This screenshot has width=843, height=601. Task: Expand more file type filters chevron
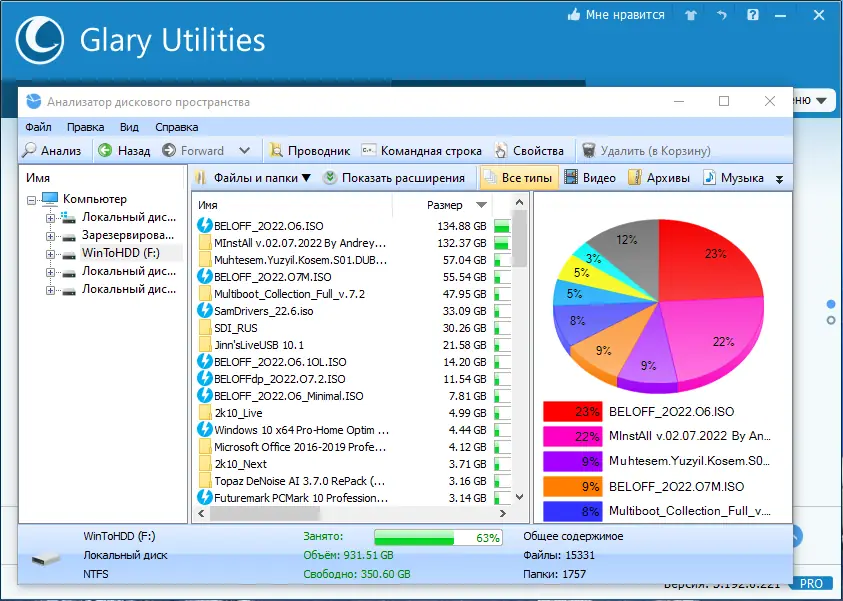[779, 180]
